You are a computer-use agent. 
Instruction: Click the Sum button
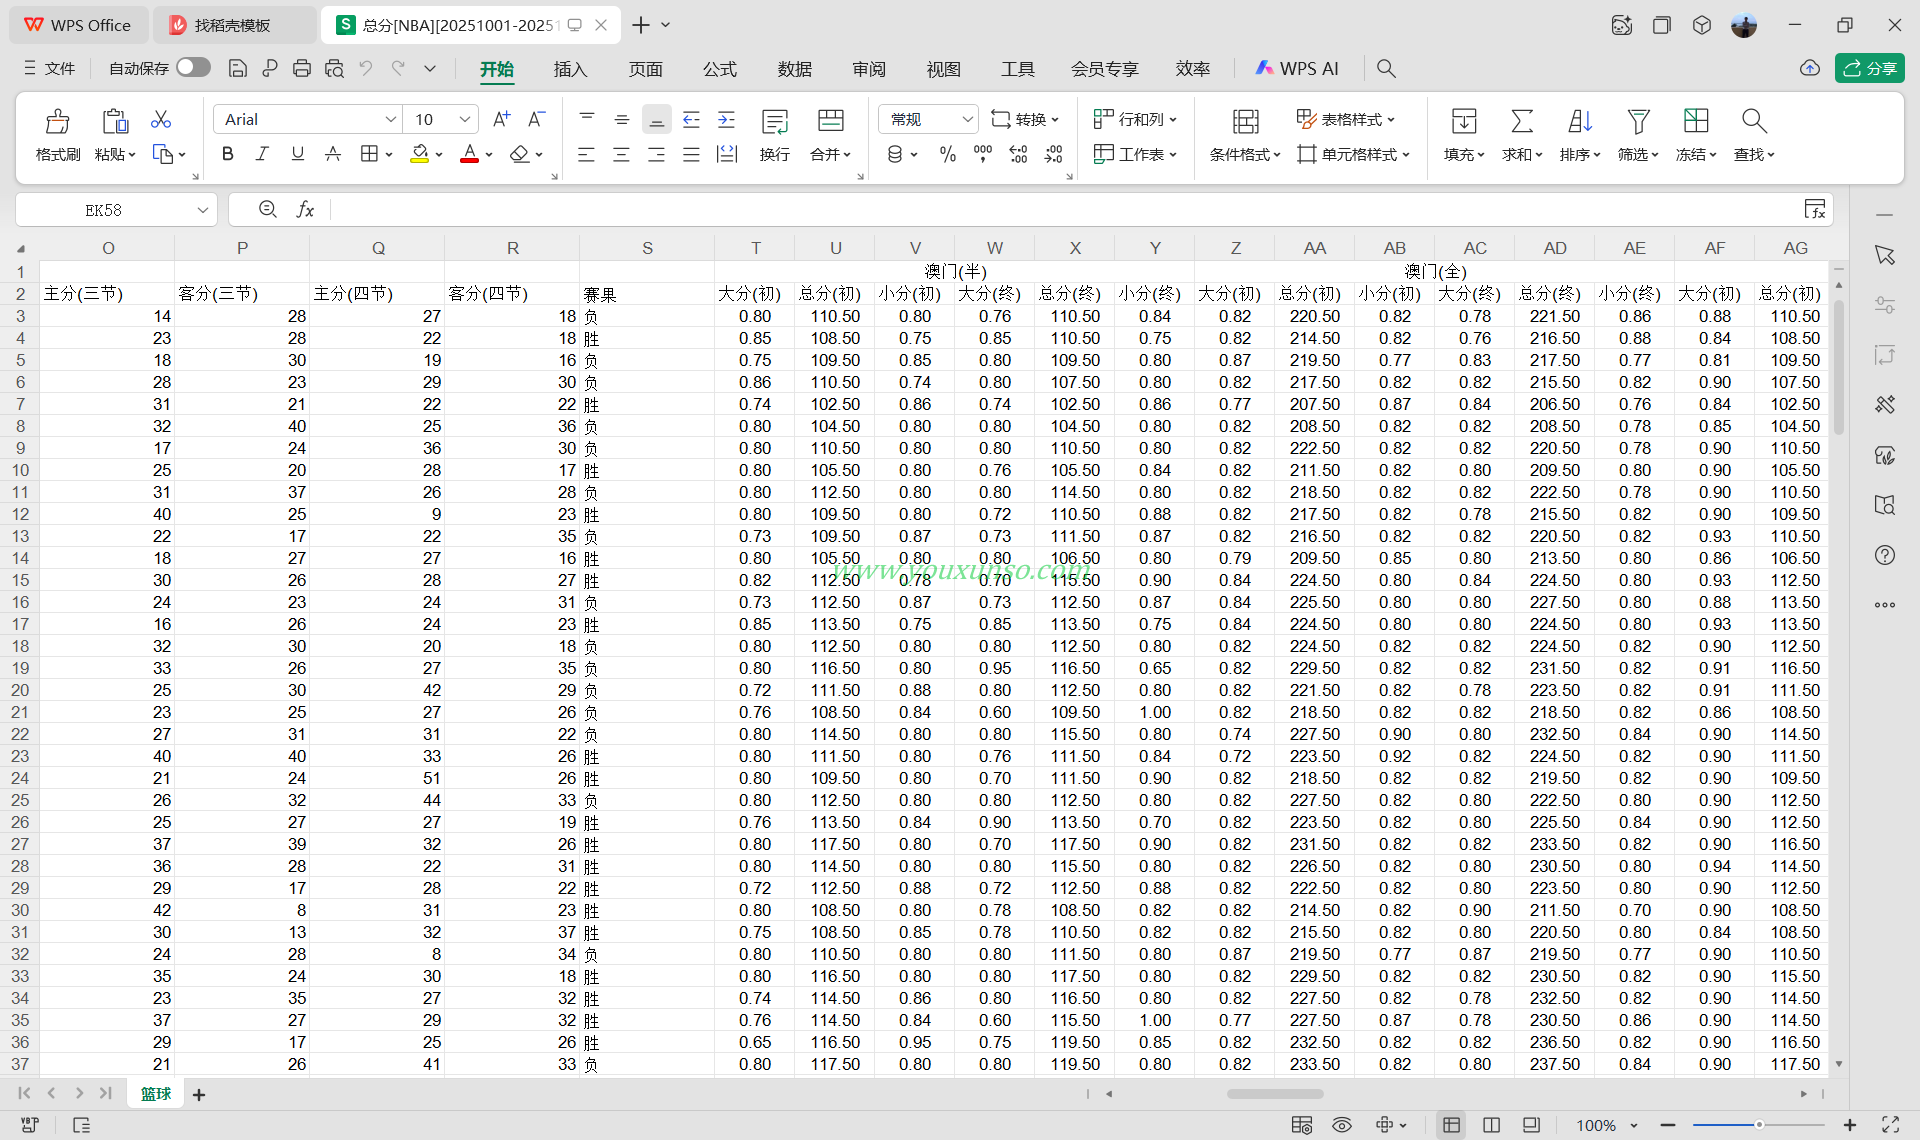tap(1522, 134)
